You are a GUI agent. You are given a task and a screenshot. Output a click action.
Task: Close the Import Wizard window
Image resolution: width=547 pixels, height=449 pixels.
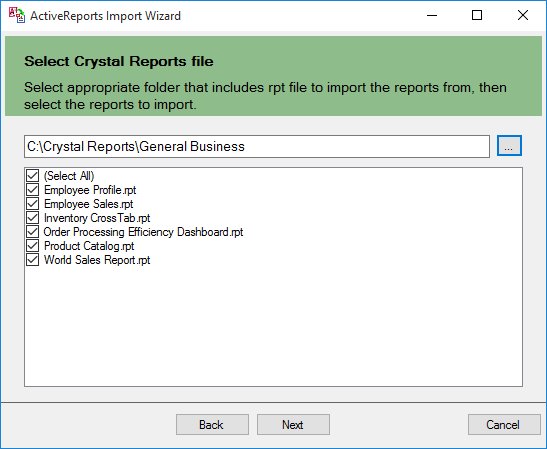[523, 16]
